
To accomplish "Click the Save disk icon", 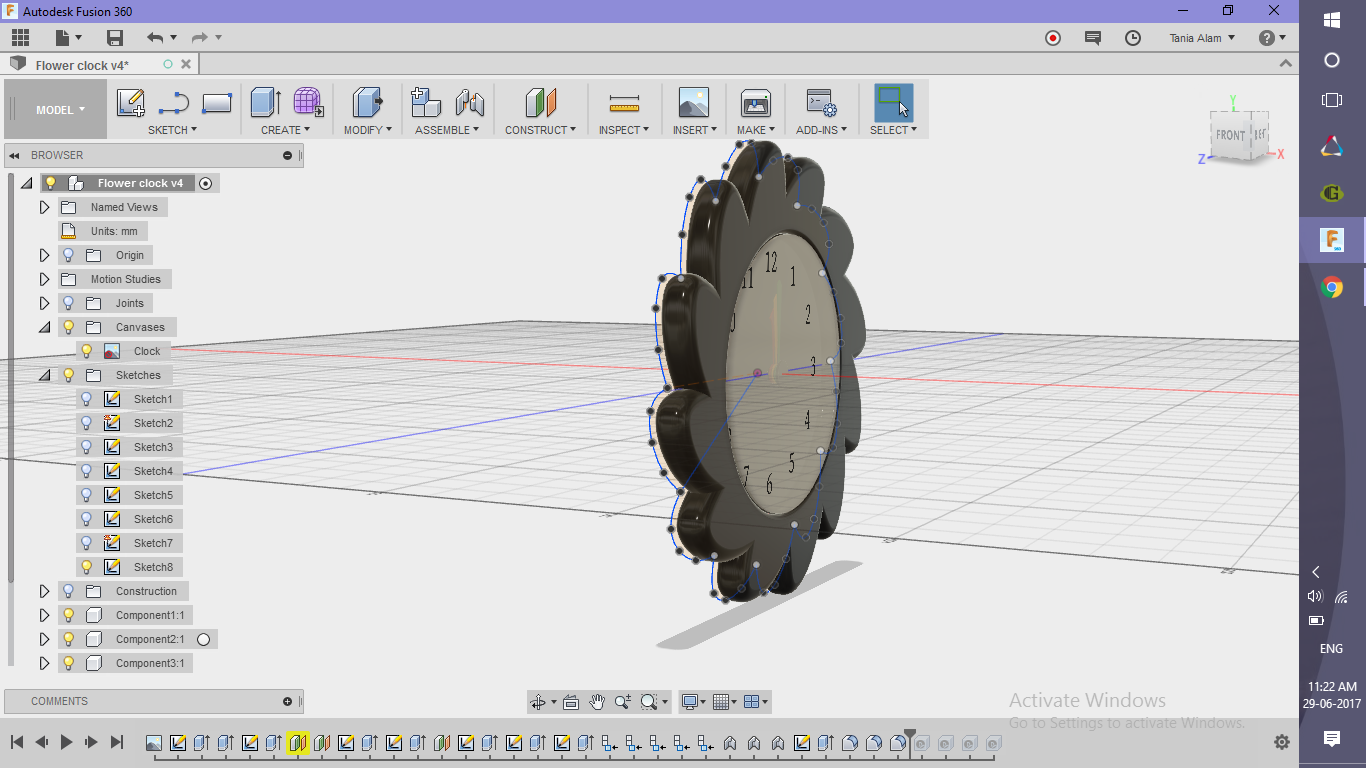I will click(x=115, y=38).
